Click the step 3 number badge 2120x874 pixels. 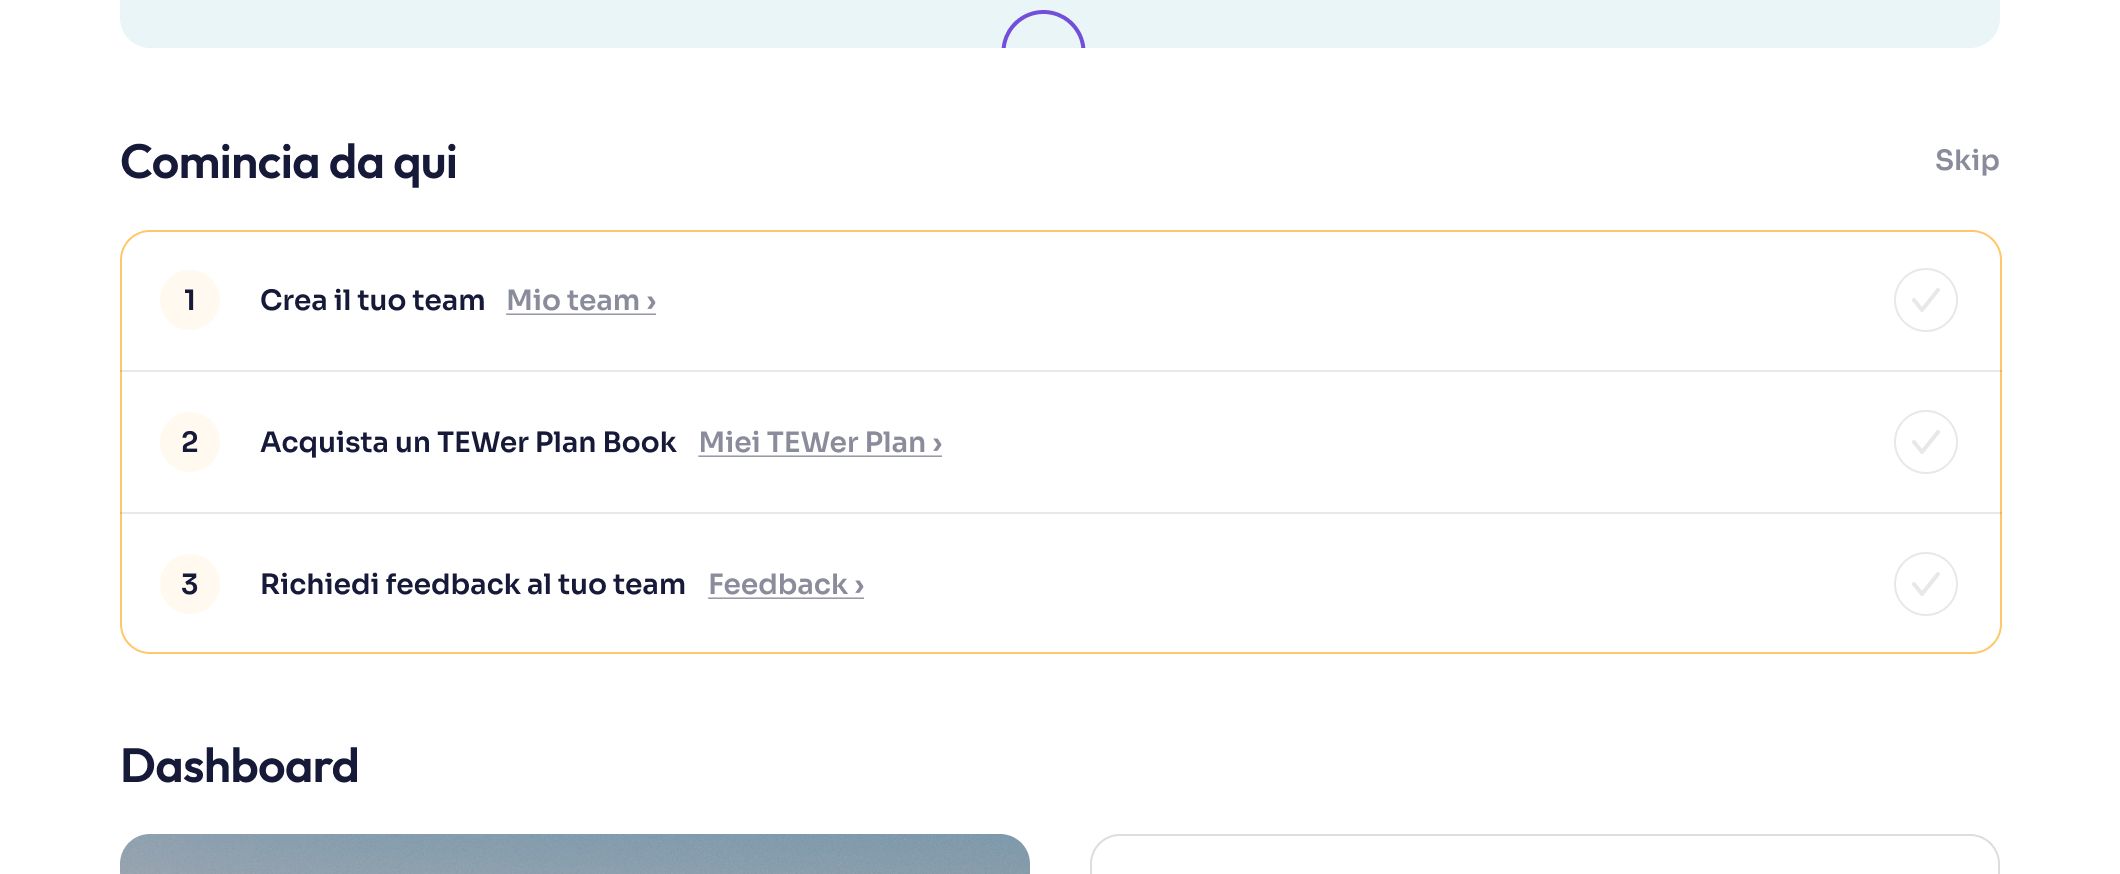190,584
